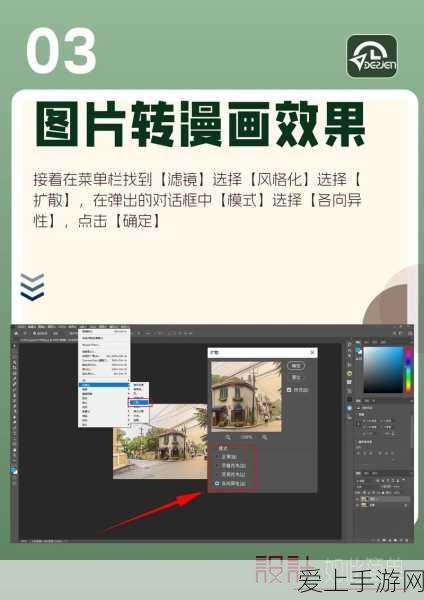Image resolution: width=424 pixels, height=600 pixels.
Task: Click the rainbow hue slider in Color panel
Action: click(408, 369)
